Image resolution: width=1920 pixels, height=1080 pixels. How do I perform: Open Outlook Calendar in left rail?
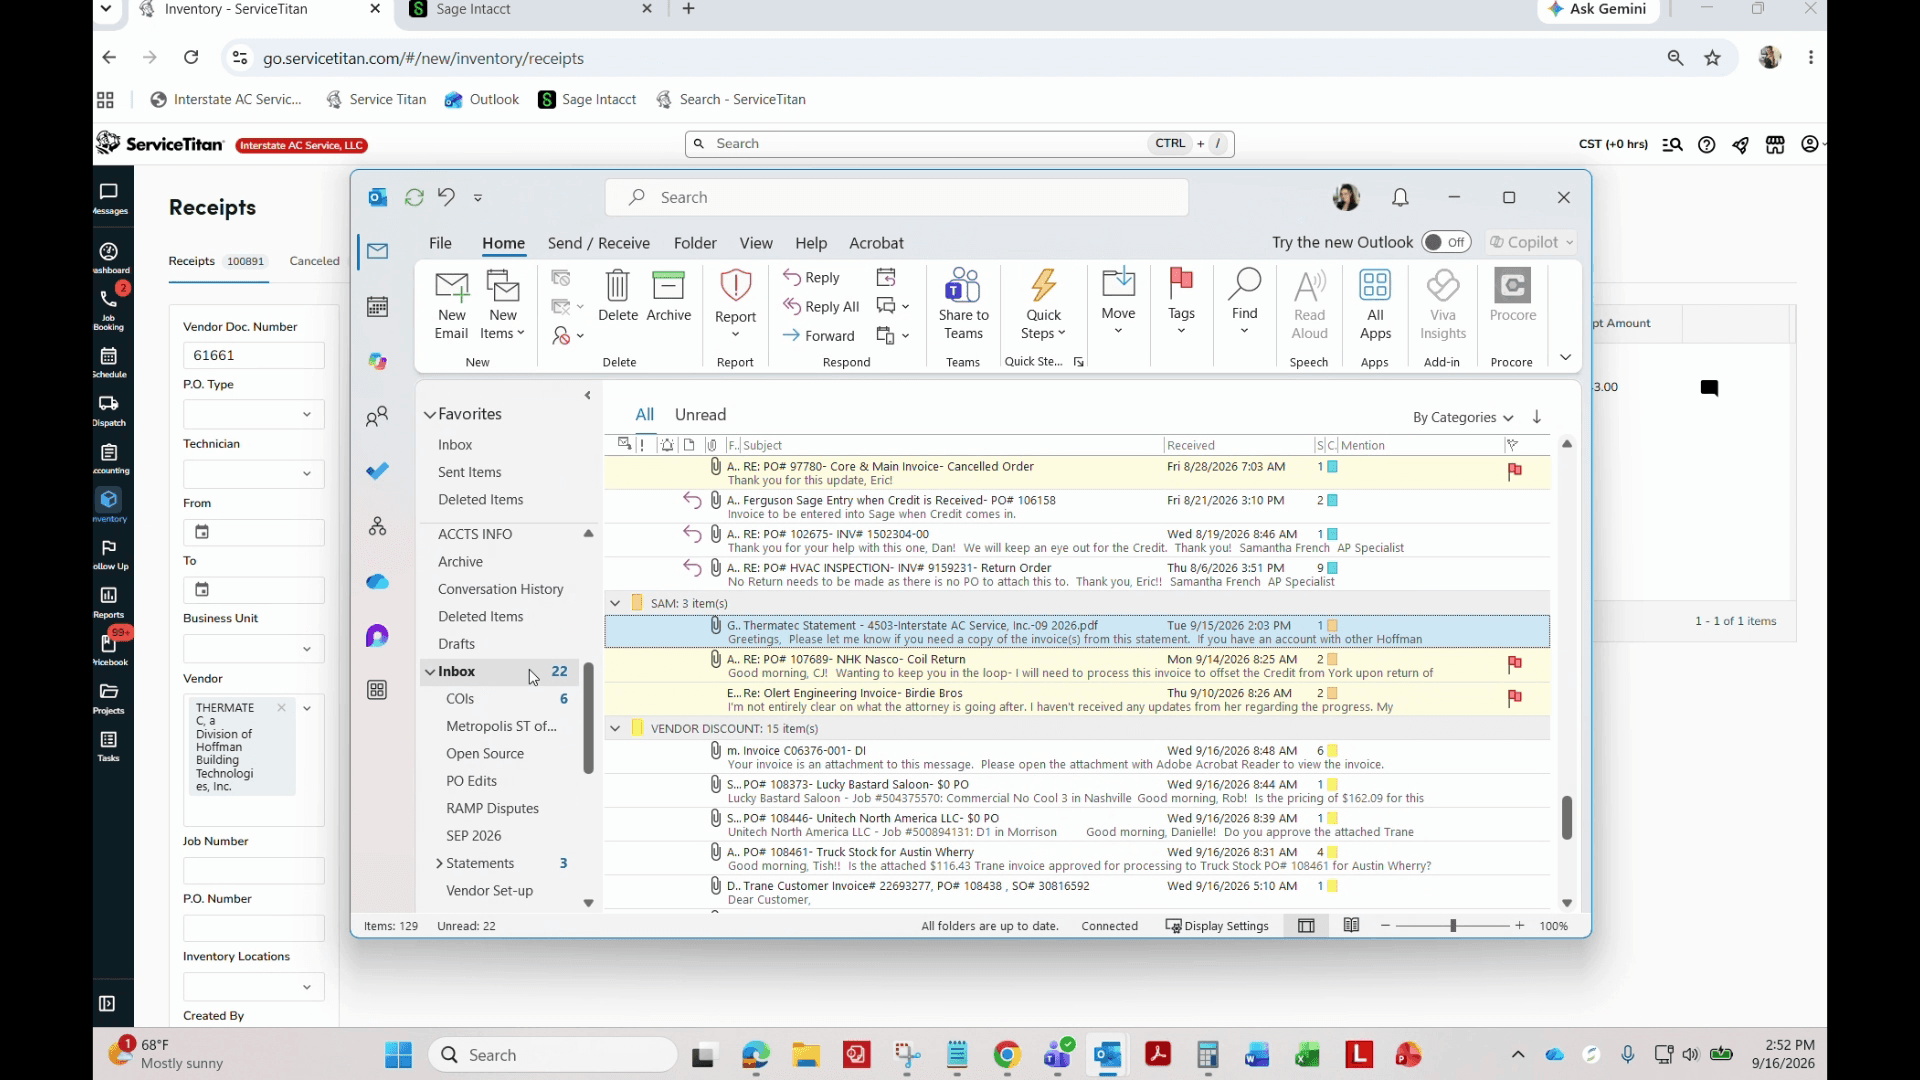point(377,307)
